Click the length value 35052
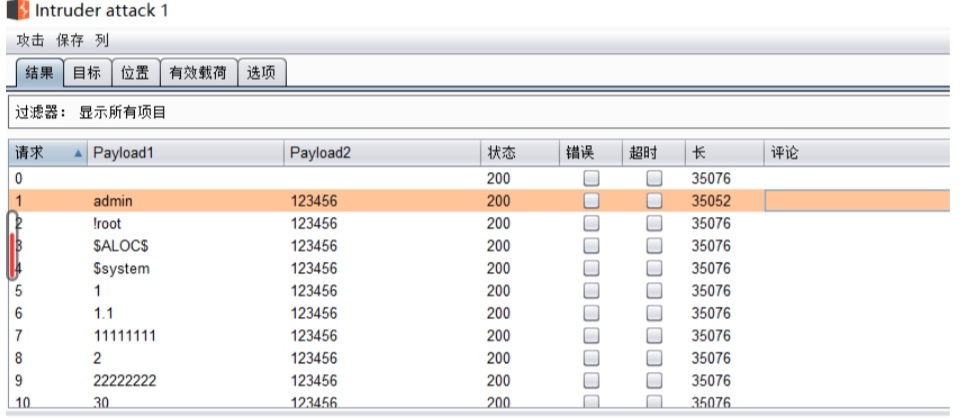Image resolution: width=965 pixels, height=418 pixels. [711, 201]
